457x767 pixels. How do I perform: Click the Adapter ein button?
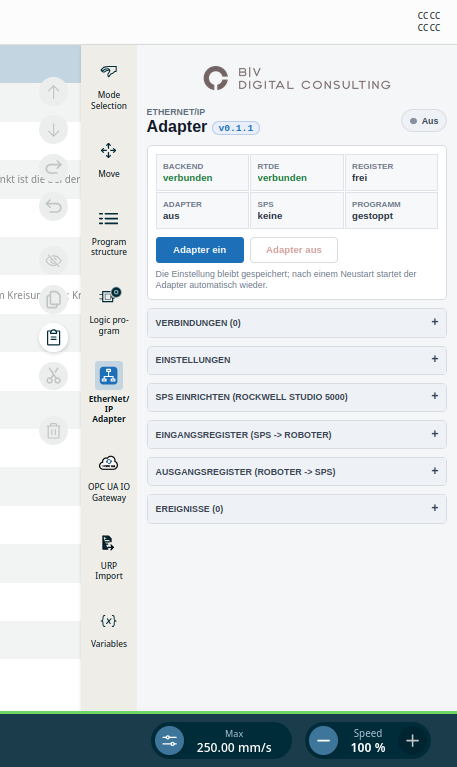click(x=200, y=250)
